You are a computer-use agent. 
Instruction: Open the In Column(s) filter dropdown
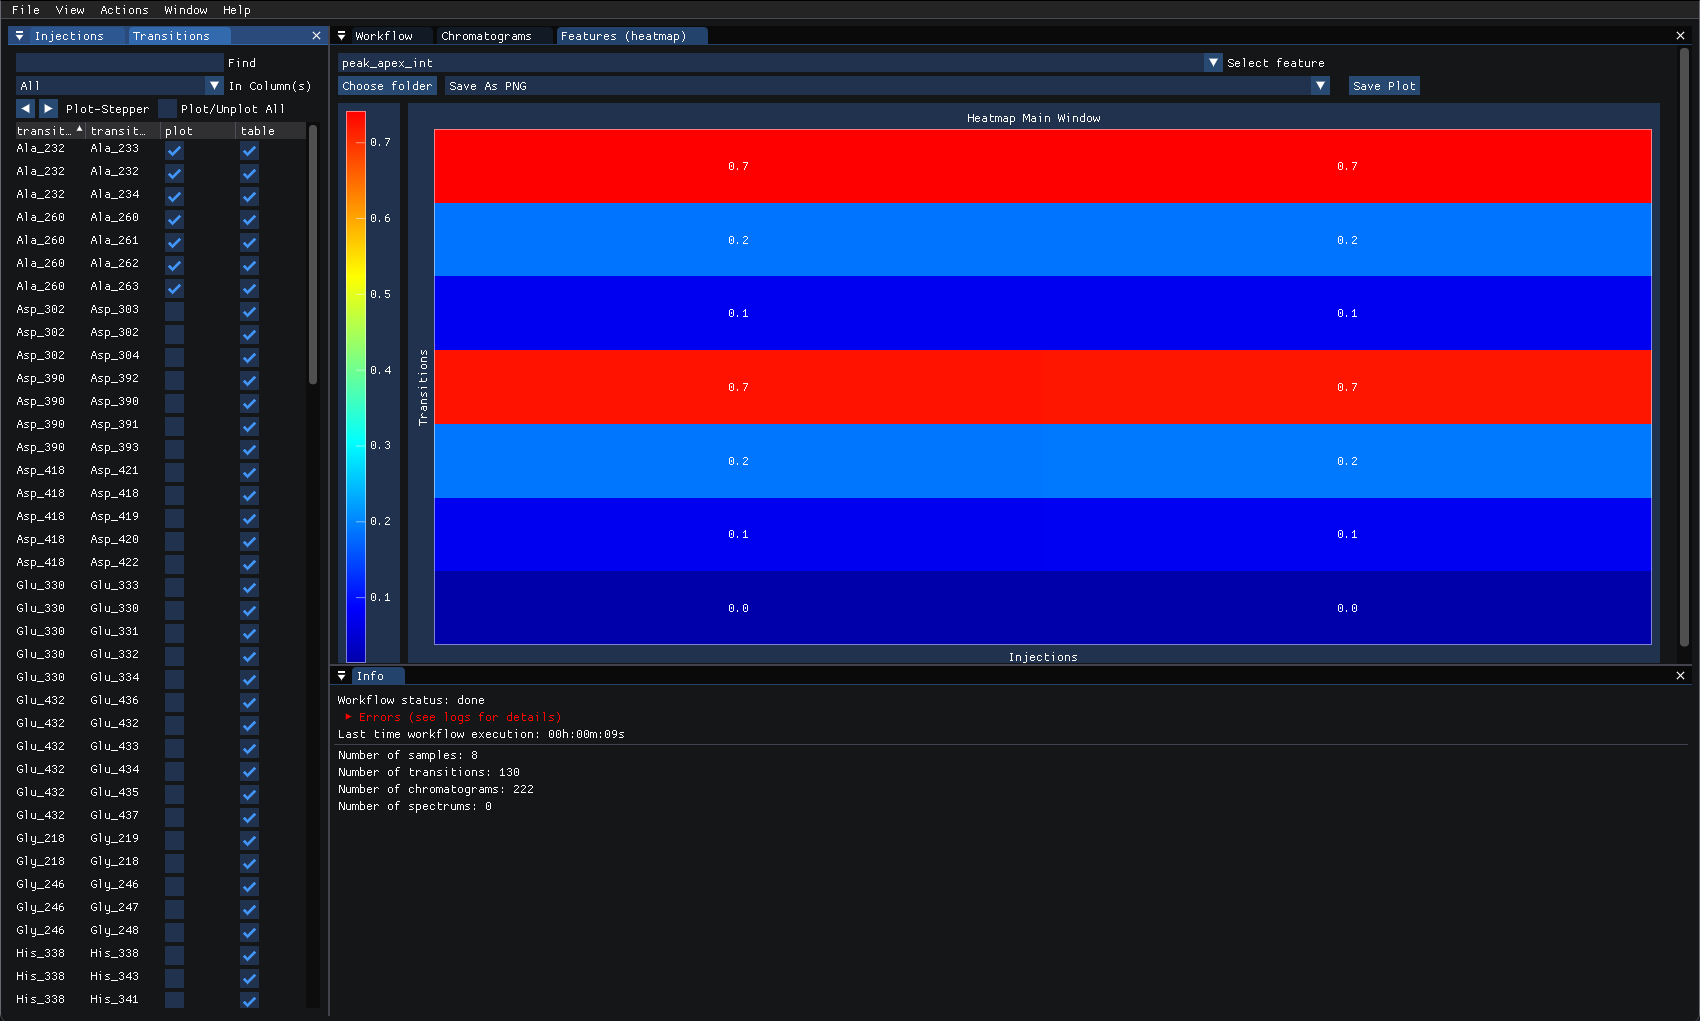(x=214, y=86)
